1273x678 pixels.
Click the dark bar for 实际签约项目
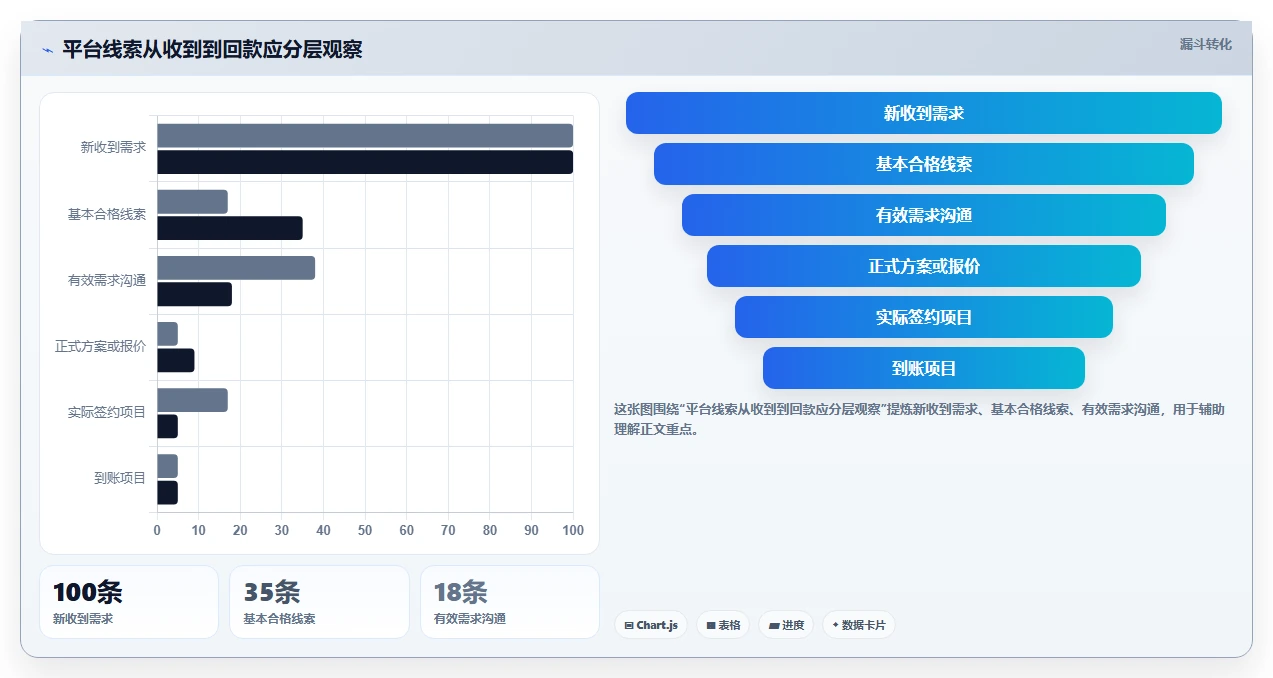click(x=167, y=426)
